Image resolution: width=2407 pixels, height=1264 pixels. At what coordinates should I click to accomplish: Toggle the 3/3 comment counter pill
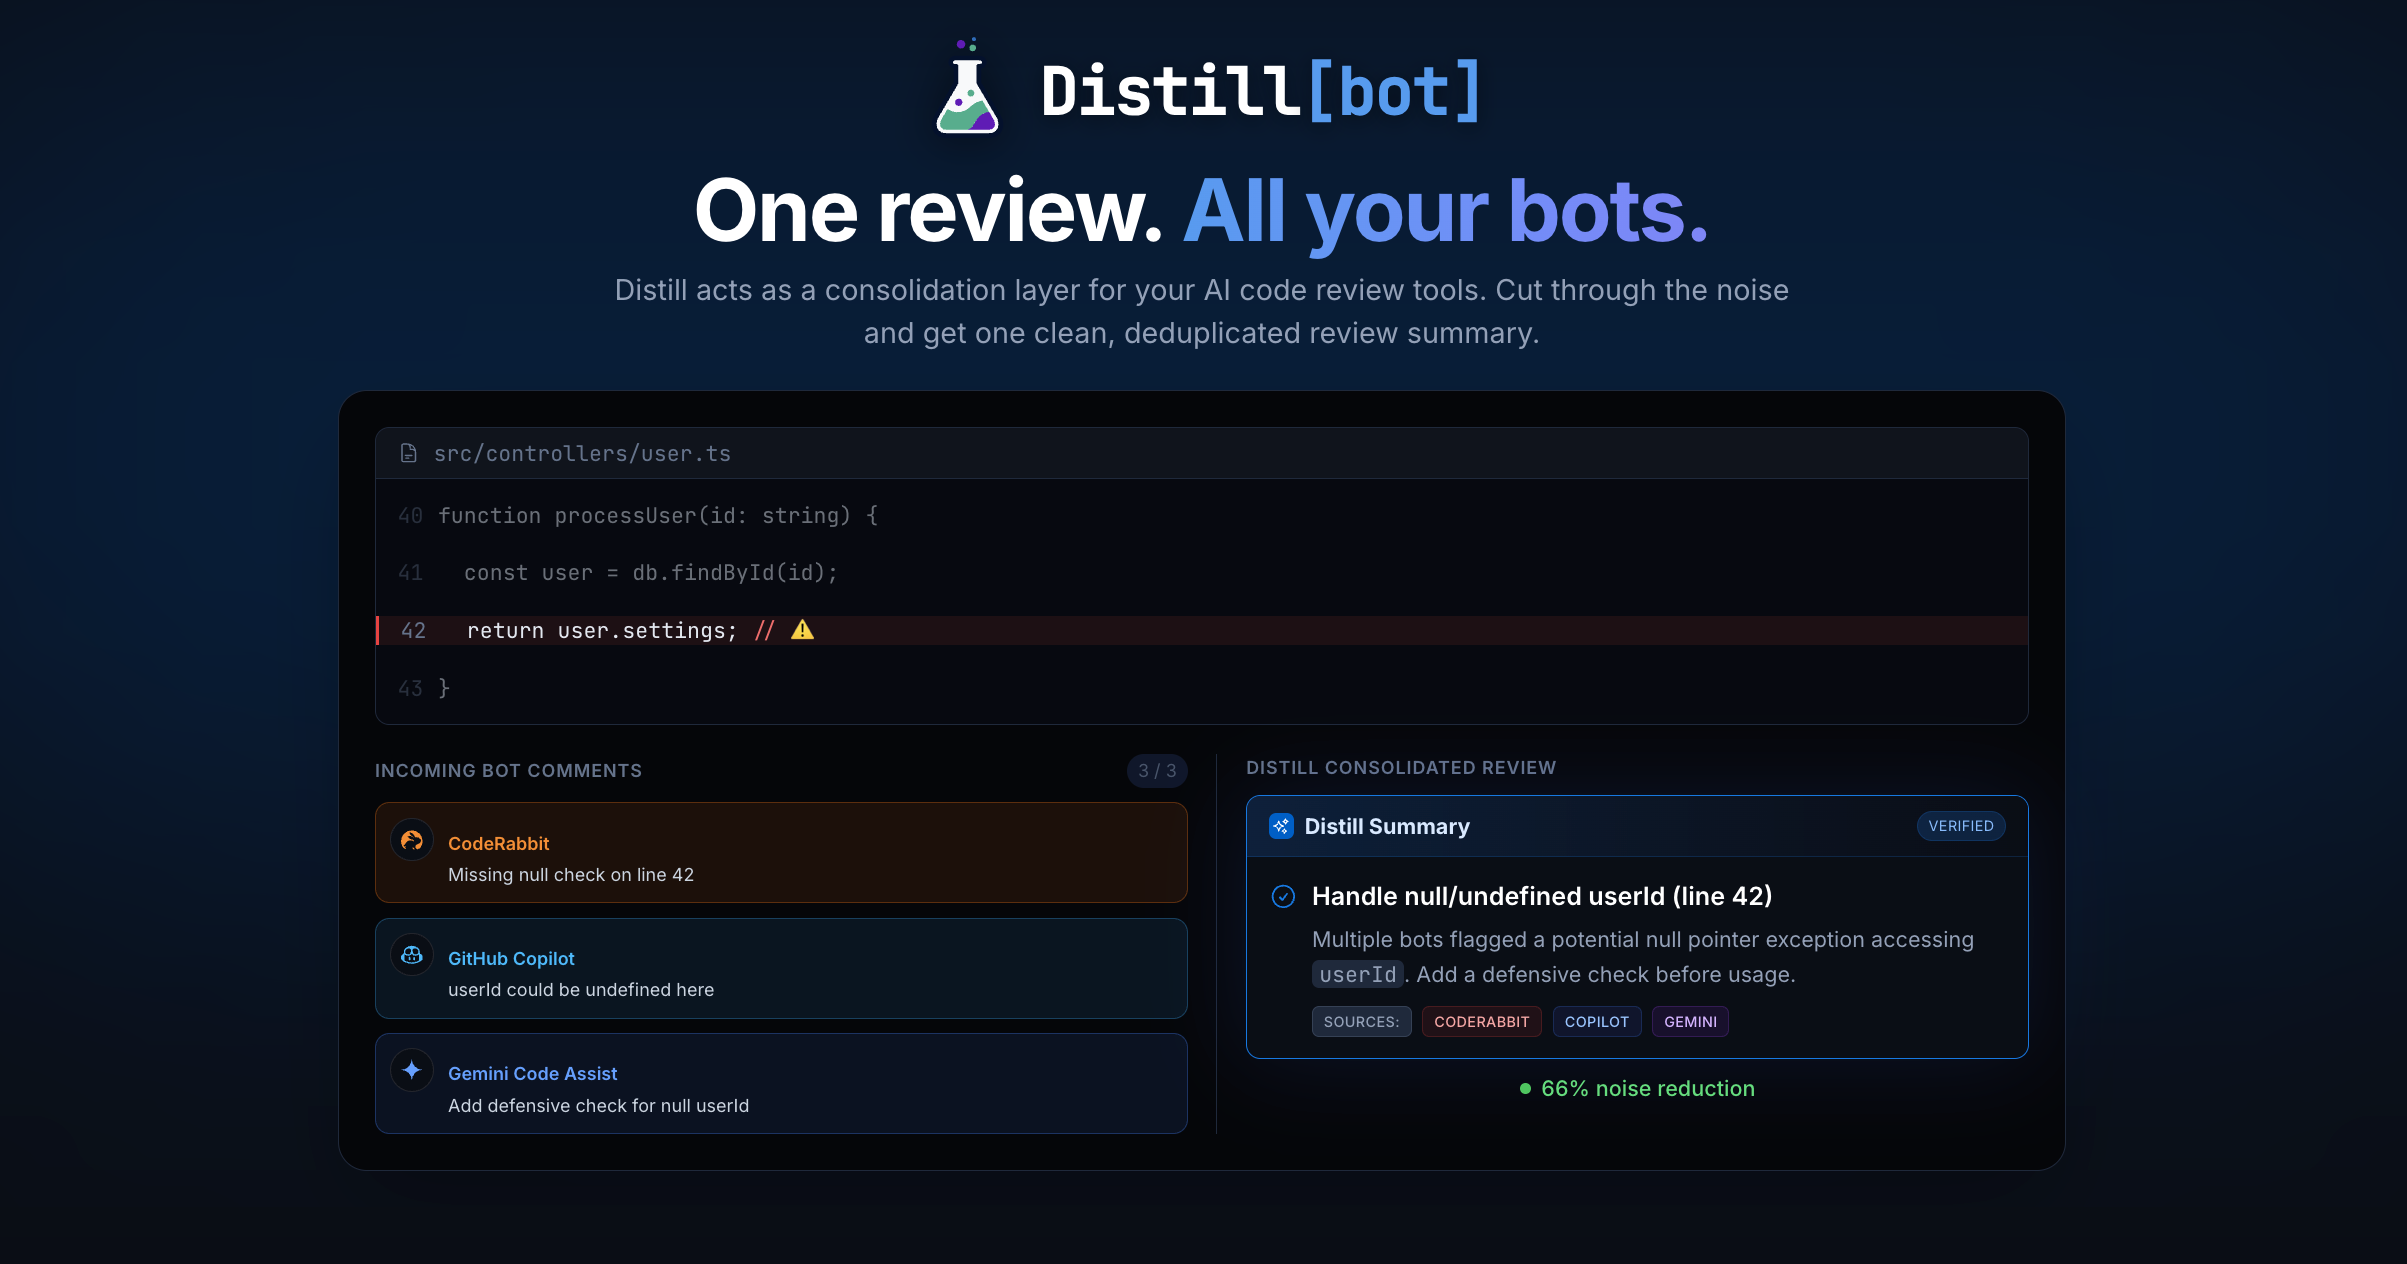click(1157, 770)
